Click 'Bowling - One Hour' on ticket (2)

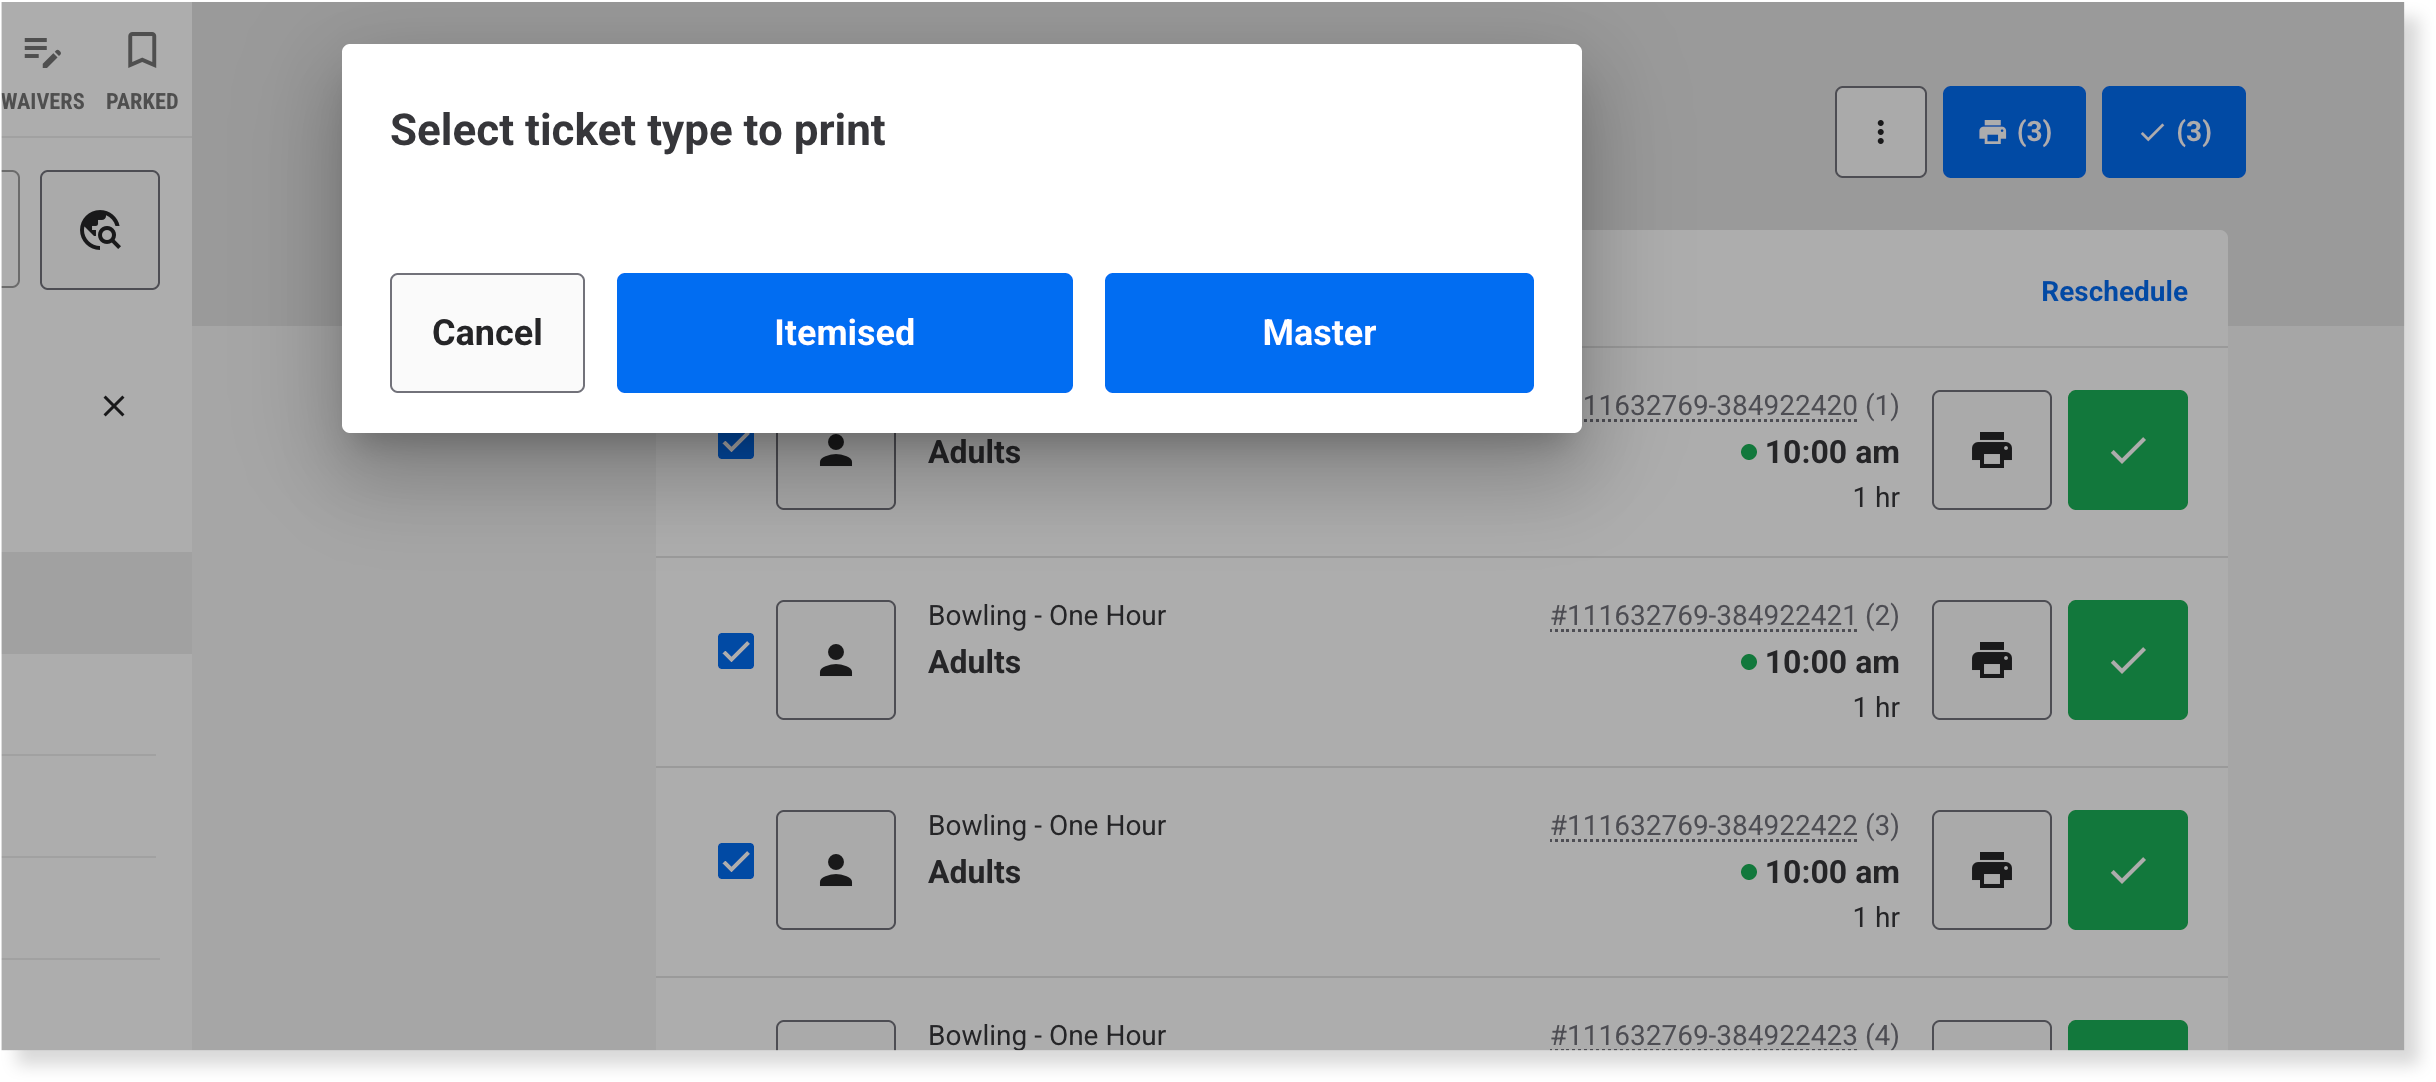point(1047,616)
